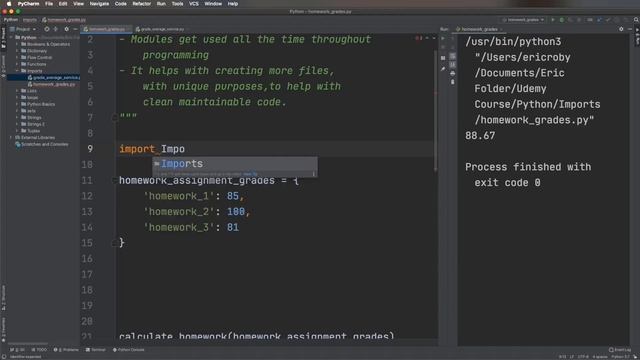Open the Refactor menu
The height and width of the screenshot is (360, 640).
pyautogui.click(x=142, y=4)
